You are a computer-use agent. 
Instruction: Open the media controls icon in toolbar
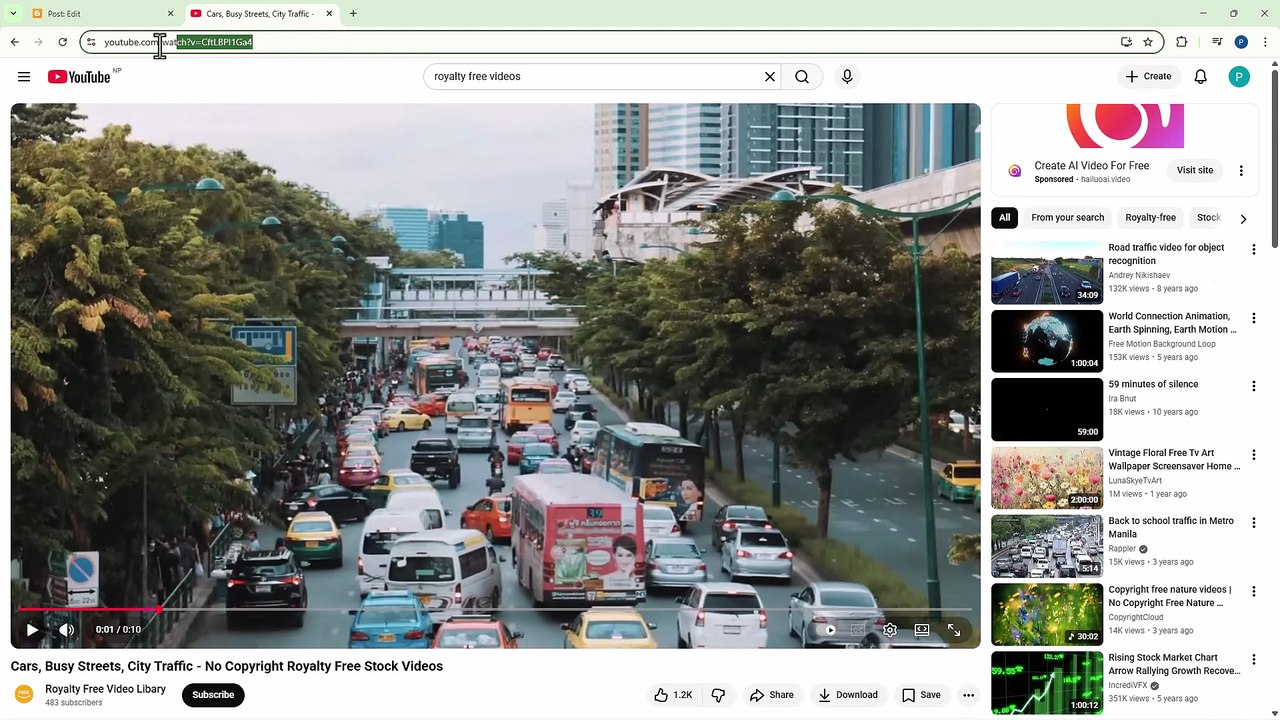point(1217,42)
